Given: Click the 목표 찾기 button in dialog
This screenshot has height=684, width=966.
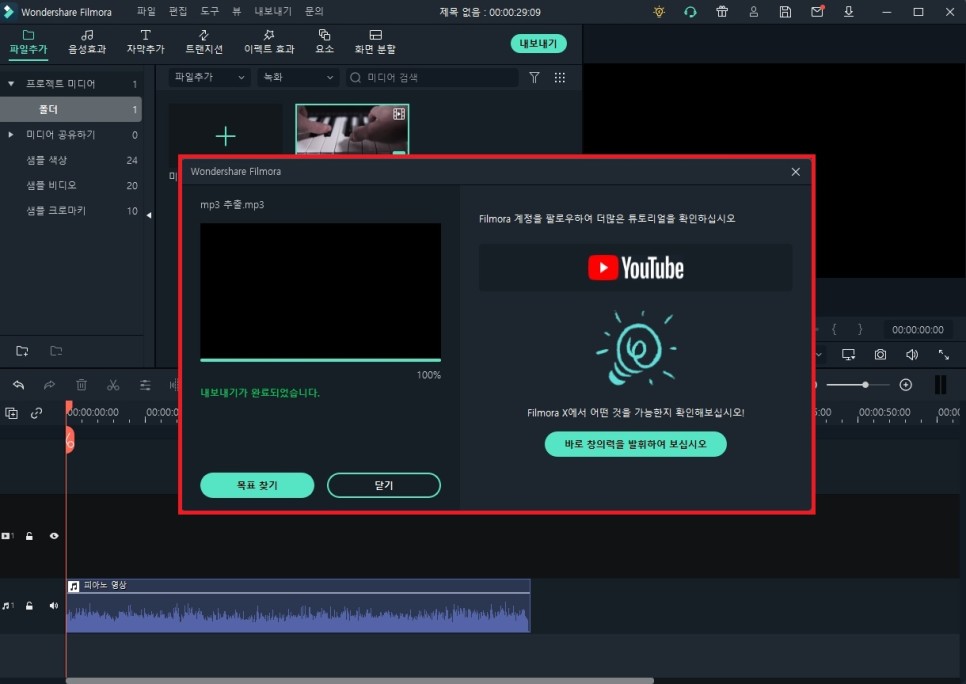Looking at the screenshot, I should 257,486.
